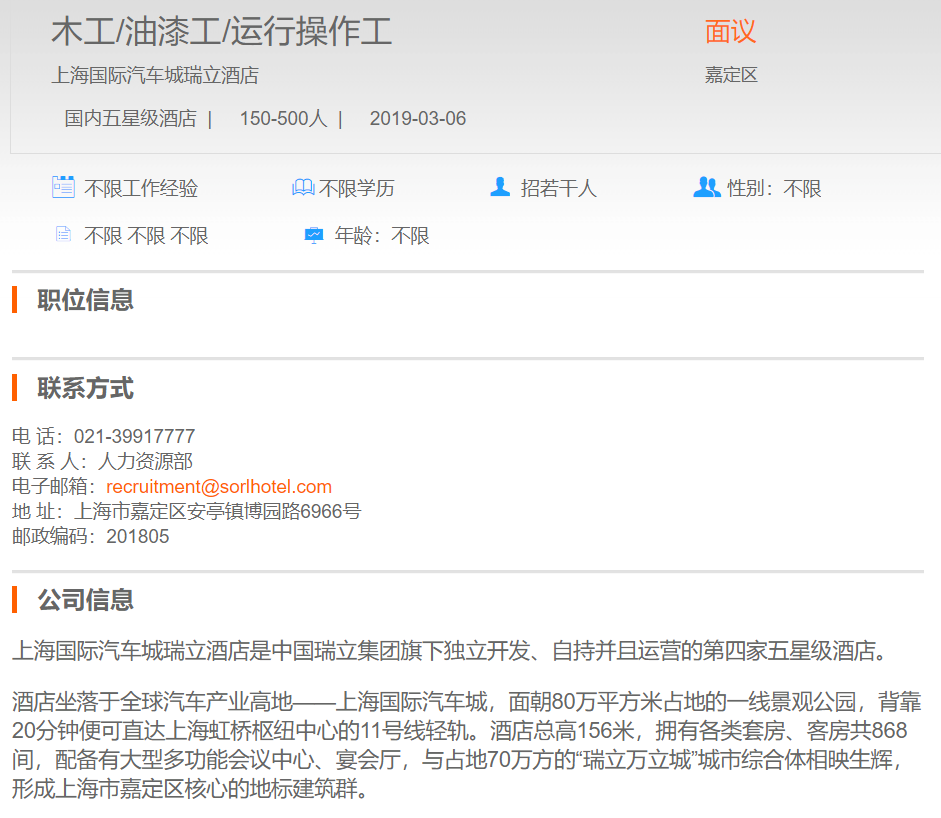Click the 公司信息 section heading

[85, 600]
